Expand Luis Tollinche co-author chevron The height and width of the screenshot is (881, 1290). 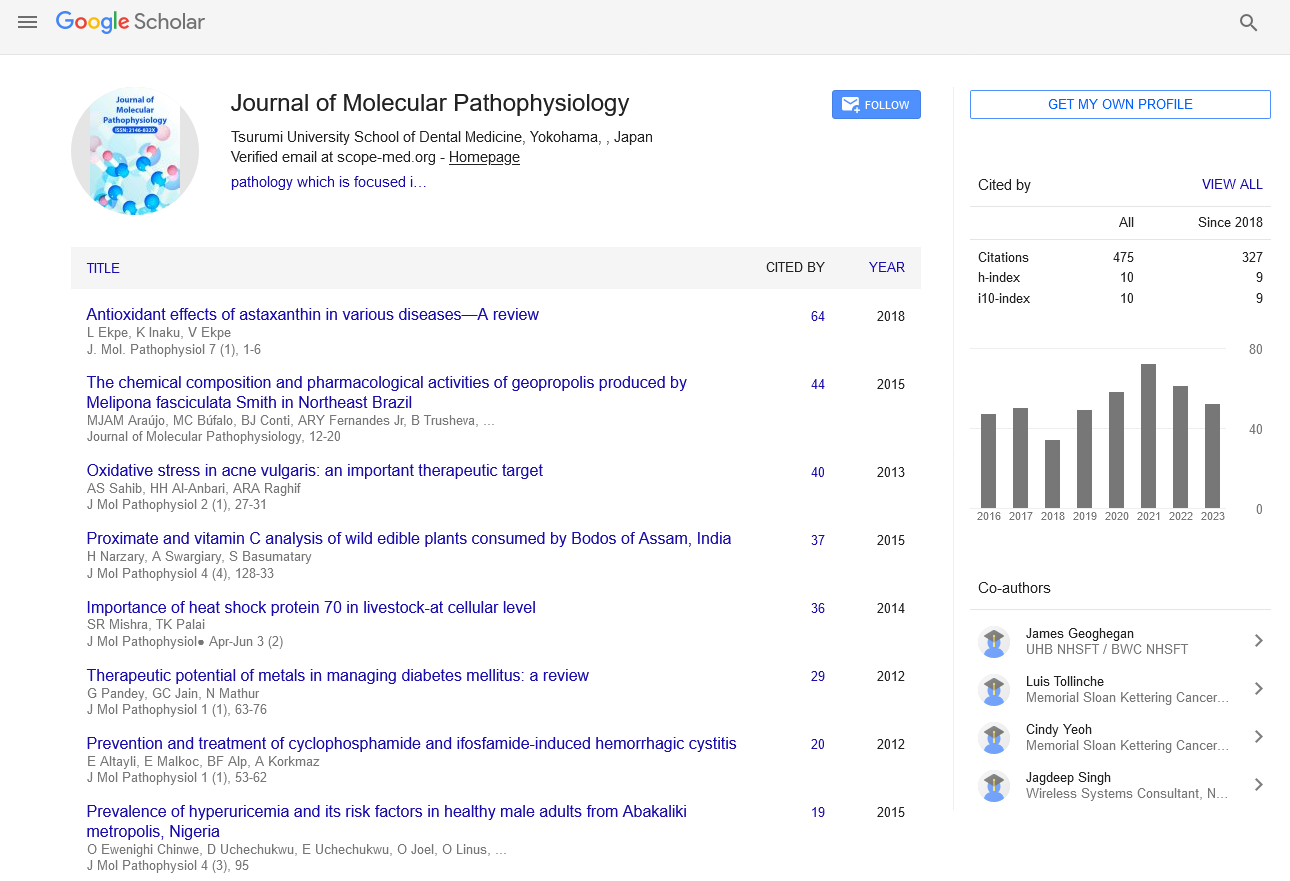(1258, 689)
